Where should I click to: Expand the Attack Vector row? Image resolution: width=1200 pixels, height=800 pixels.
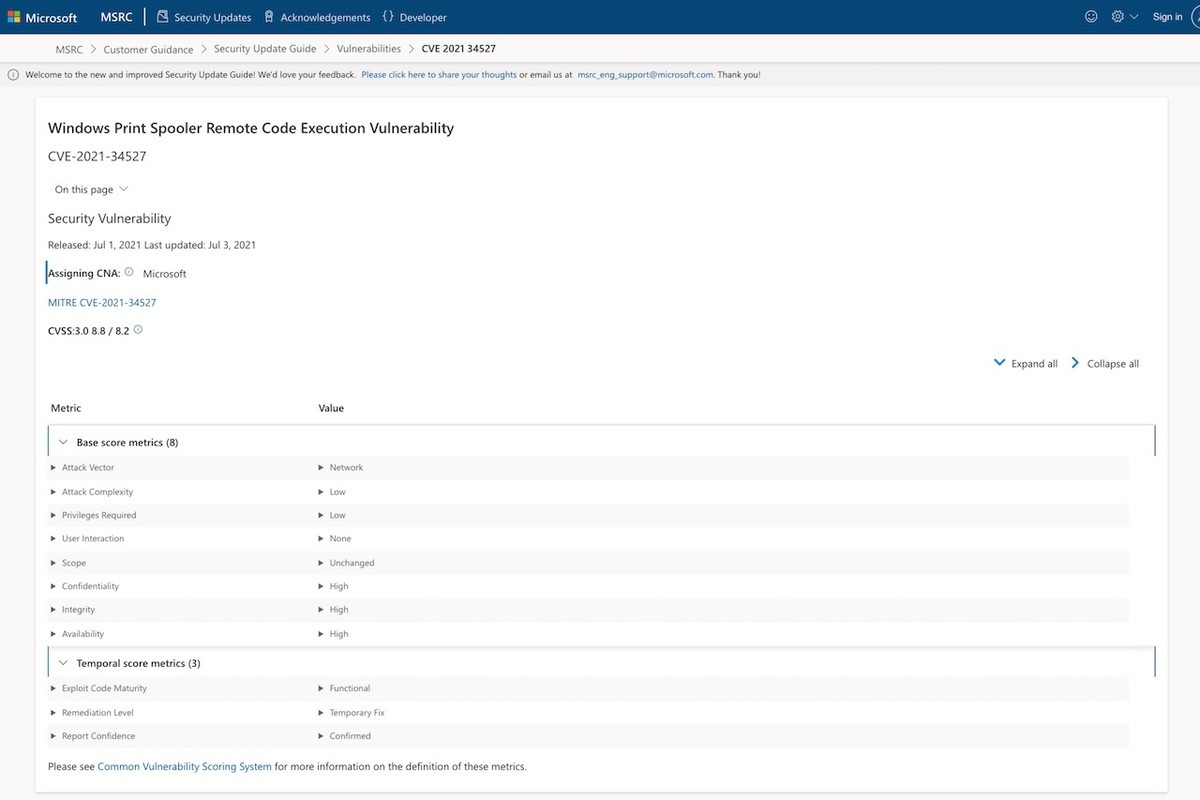(54, 468)
